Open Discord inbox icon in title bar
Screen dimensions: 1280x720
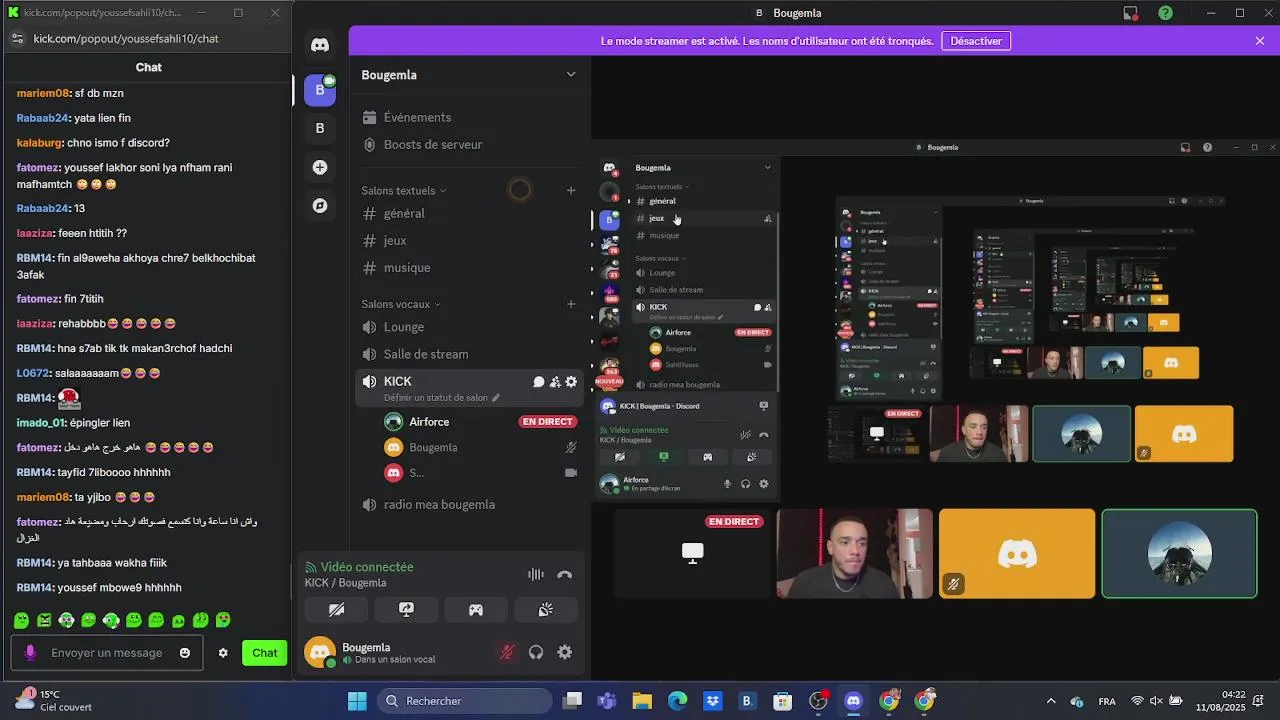click(x=1131, y=13)
